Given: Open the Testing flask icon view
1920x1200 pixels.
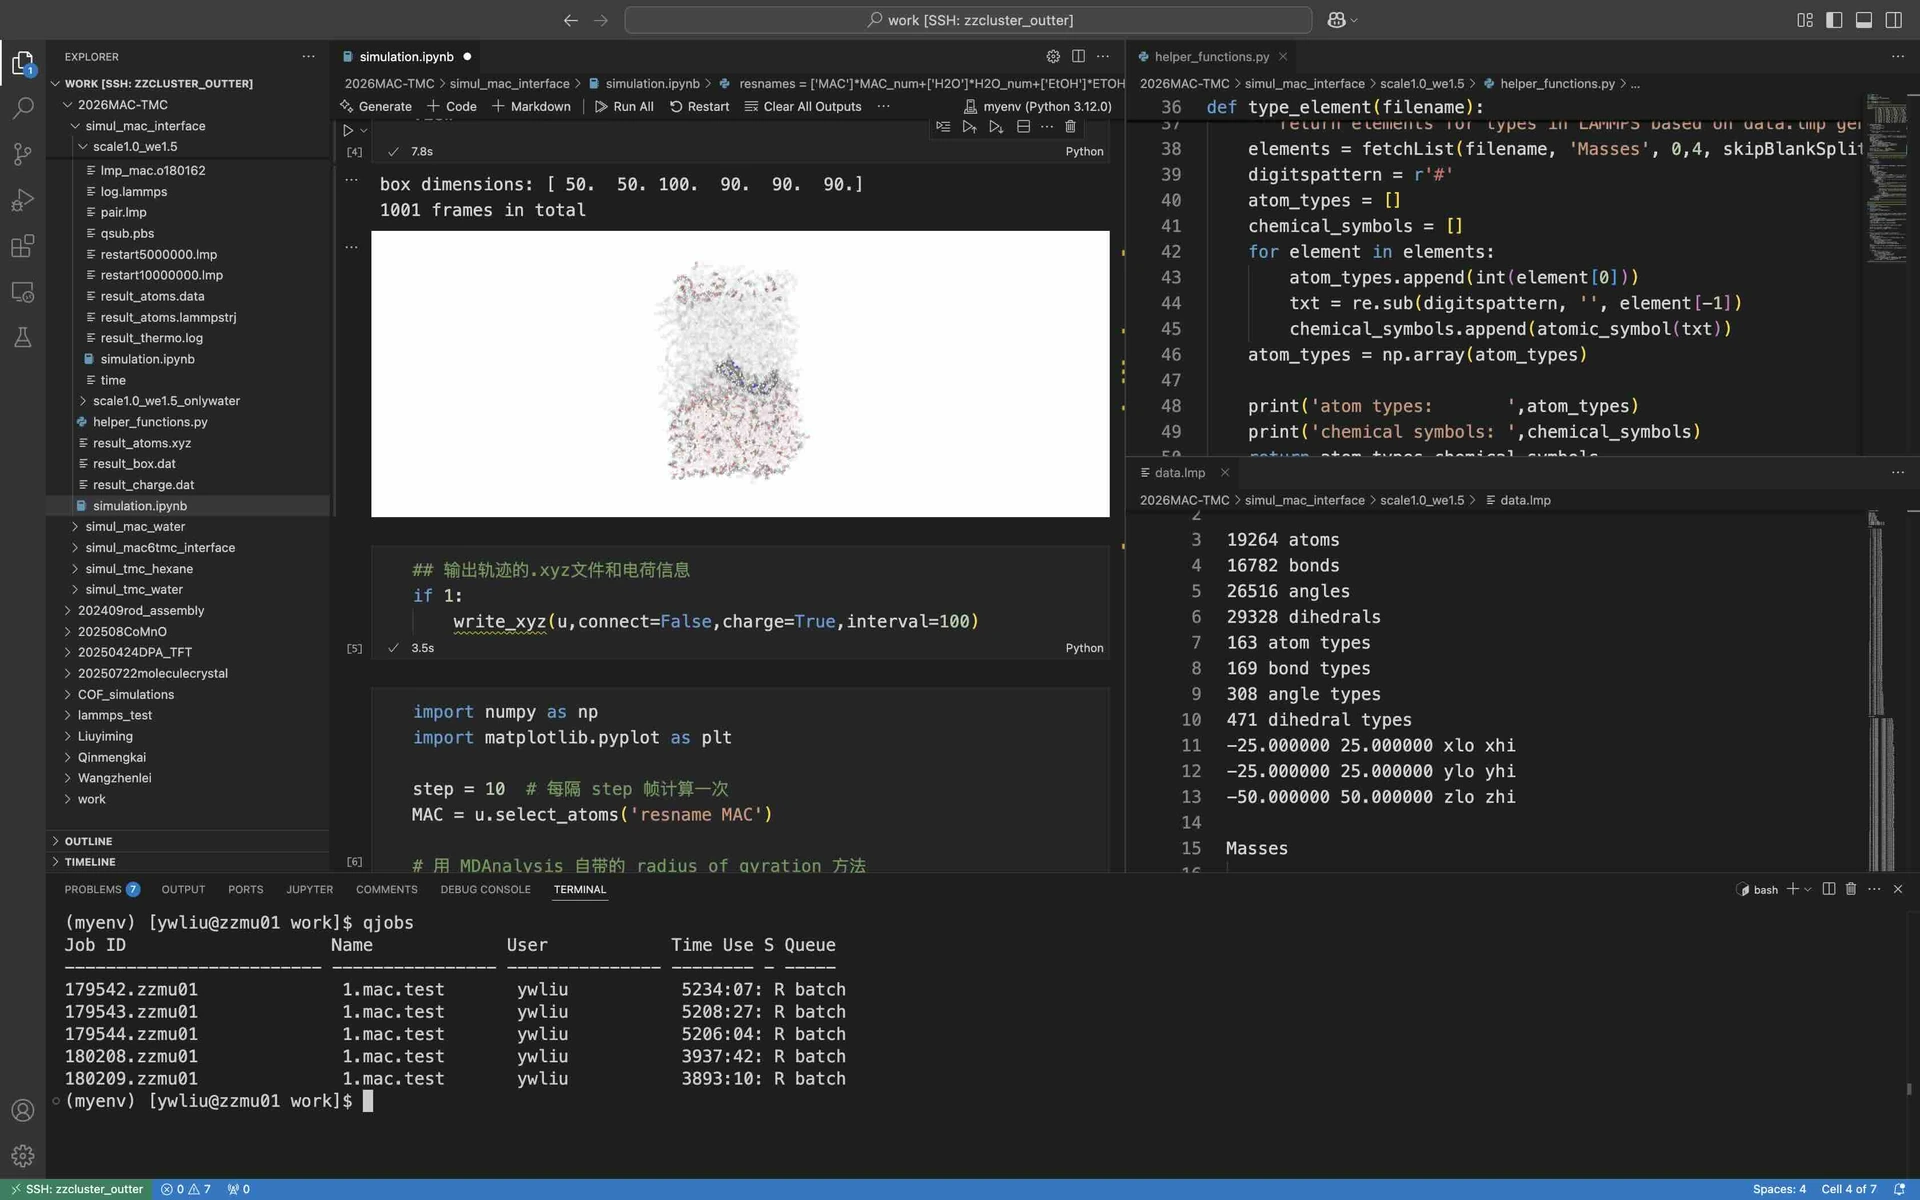Looking at the screenshot, I should point(22,338).
